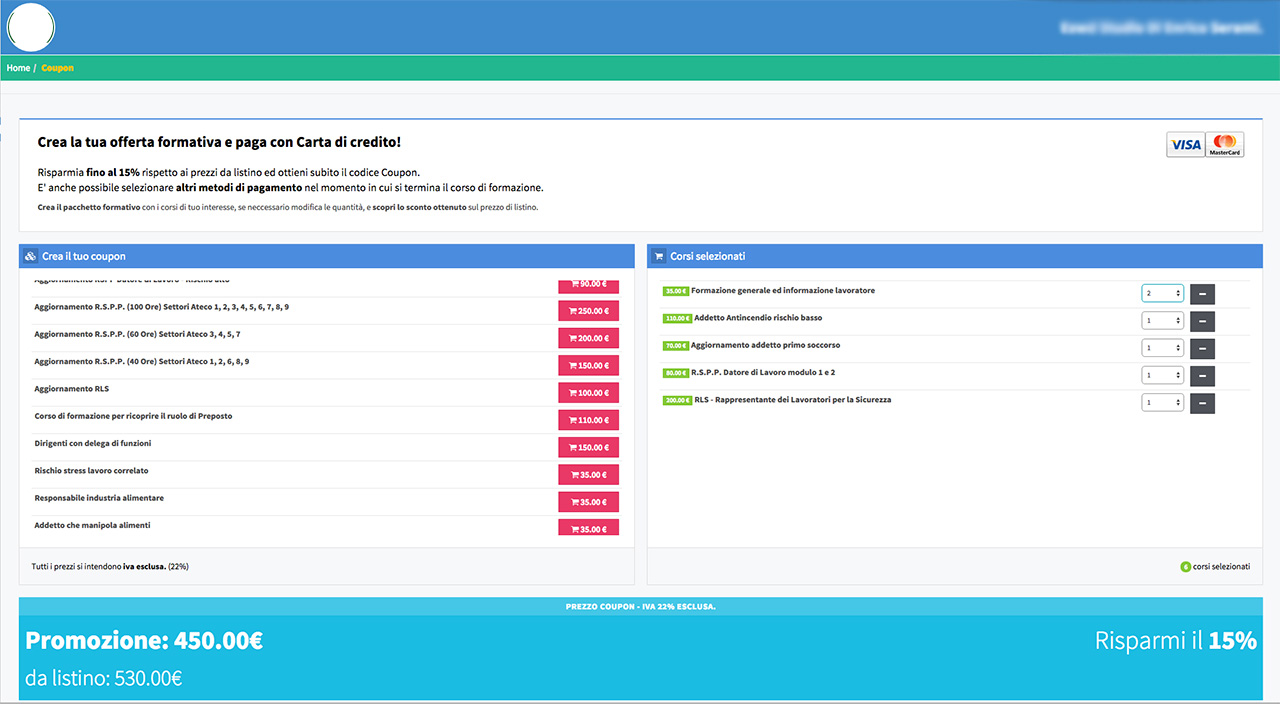Viewport: 1280px width, 704px height.
Task: Remove Addetto Antincendio rischio basso course
Action: pyautogui.click(x=1202, y=321)
